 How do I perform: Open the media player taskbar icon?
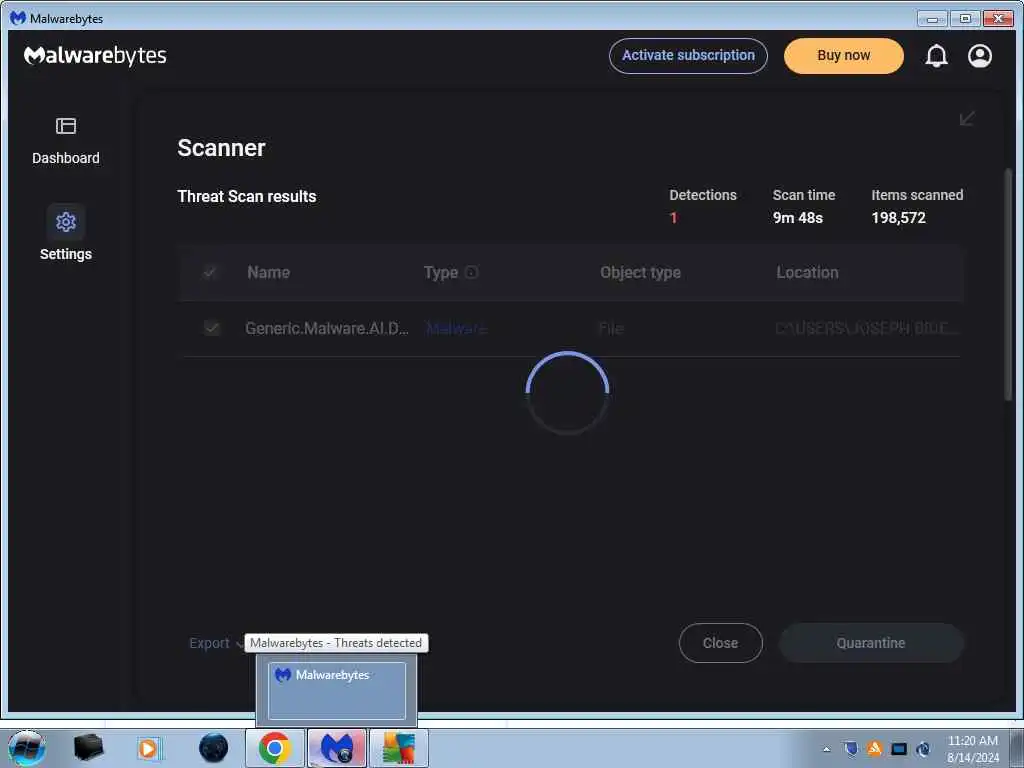148,748
